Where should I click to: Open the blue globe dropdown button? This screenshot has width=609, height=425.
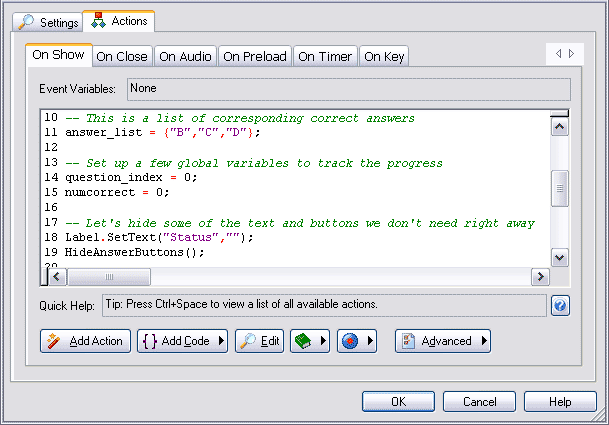(357, 341)
